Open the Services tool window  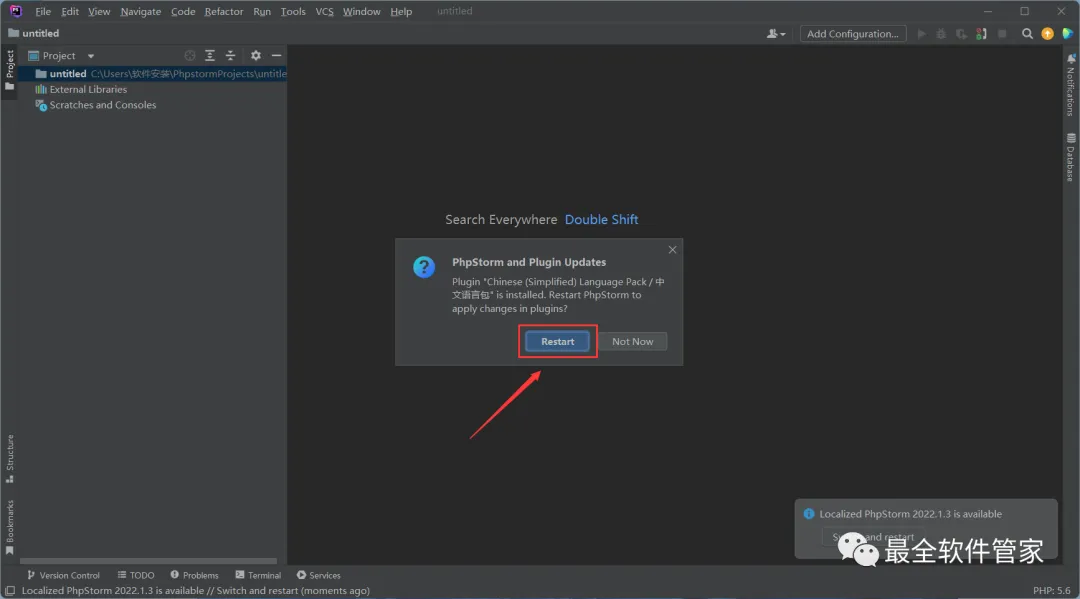[x=318, y=576]
